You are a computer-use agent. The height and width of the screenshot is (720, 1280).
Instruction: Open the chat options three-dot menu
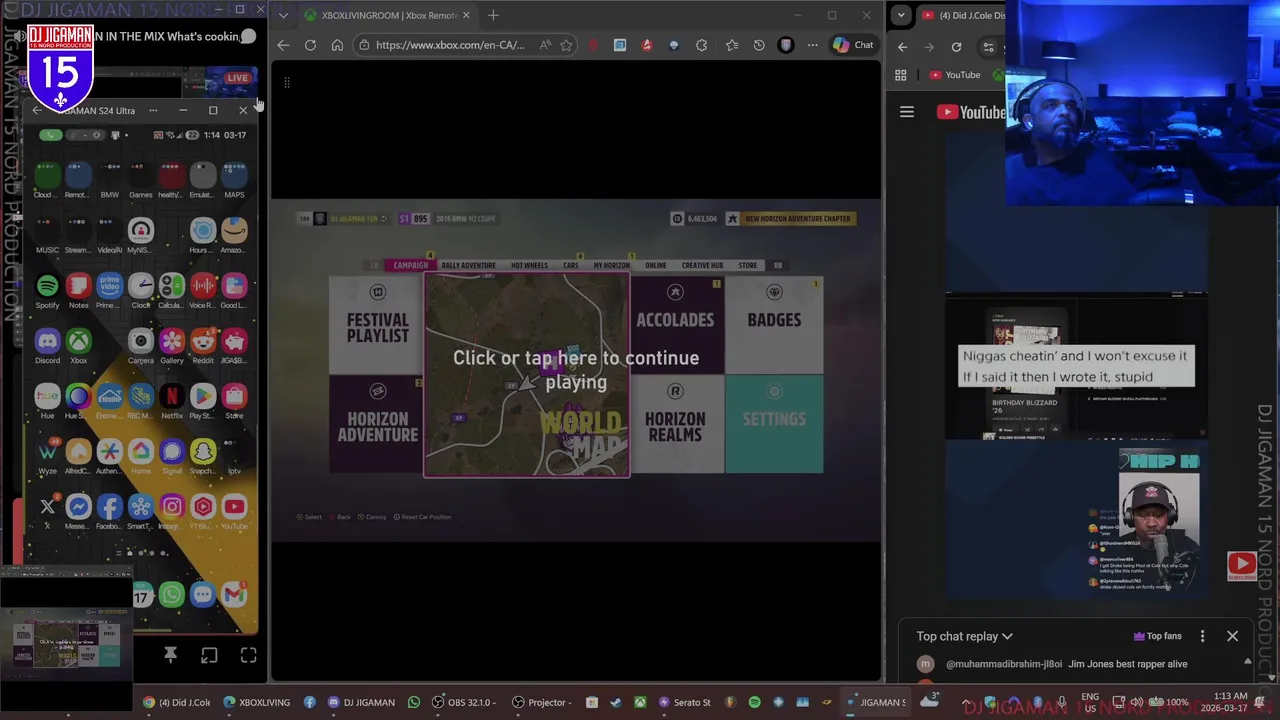[1202, 636]
